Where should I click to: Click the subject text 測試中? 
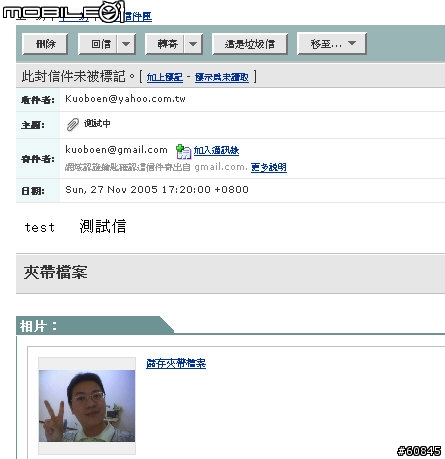pos(97,123)
